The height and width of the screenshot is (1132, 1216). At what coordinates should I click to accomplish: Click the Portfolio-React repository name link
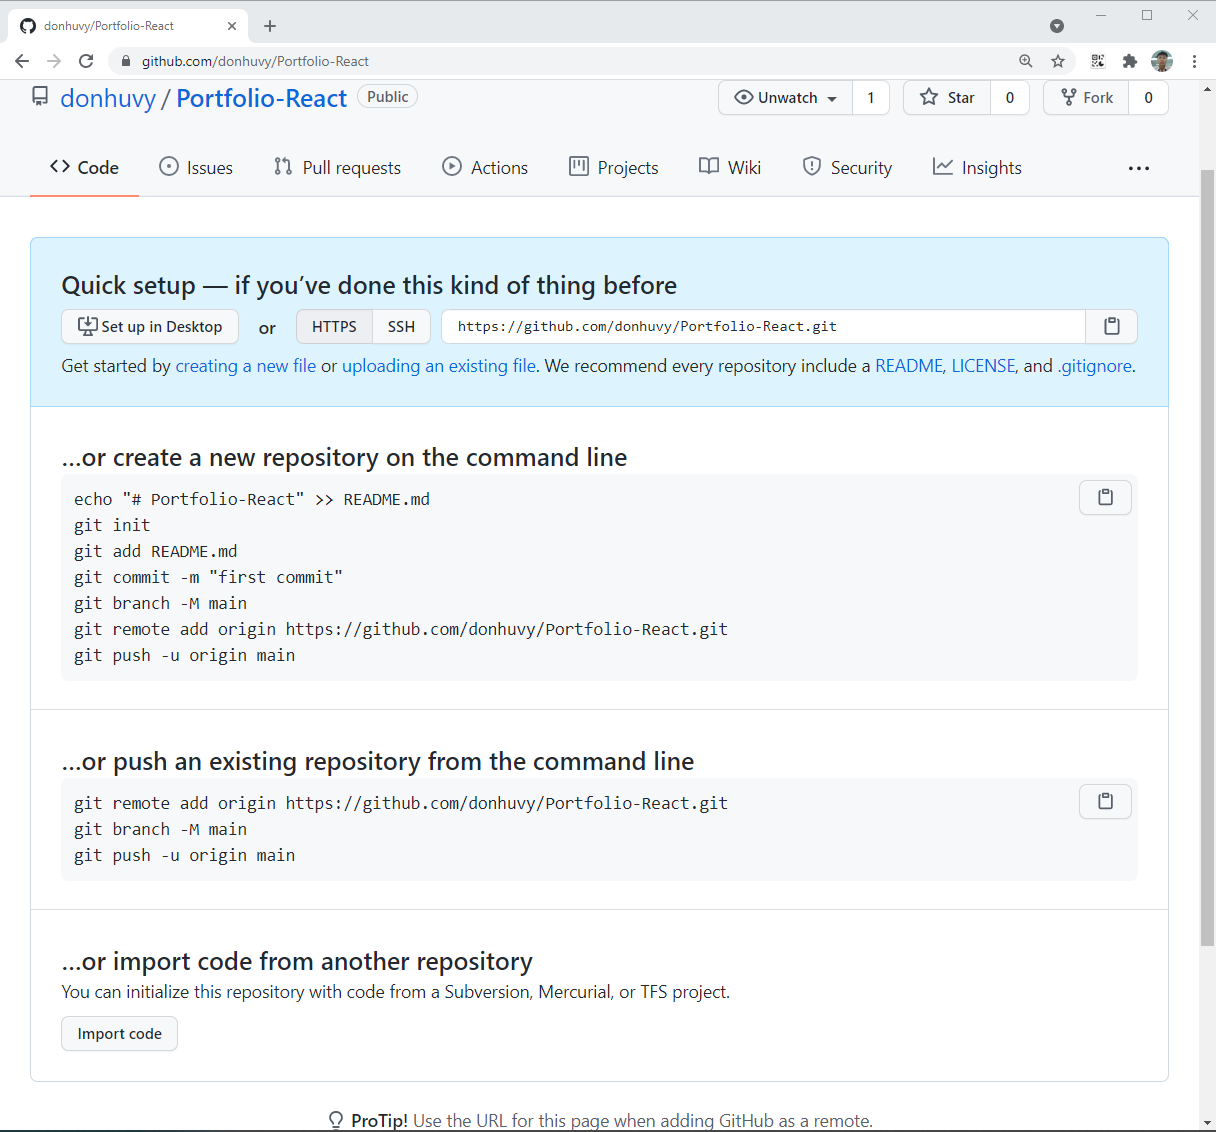click(262, 98)
